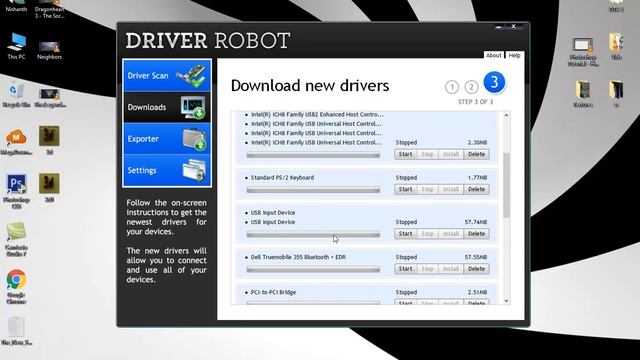640x360 pixels.
Task: Click the Dell Truemobile Bluetooth progress bar
Action: [313, 269]
